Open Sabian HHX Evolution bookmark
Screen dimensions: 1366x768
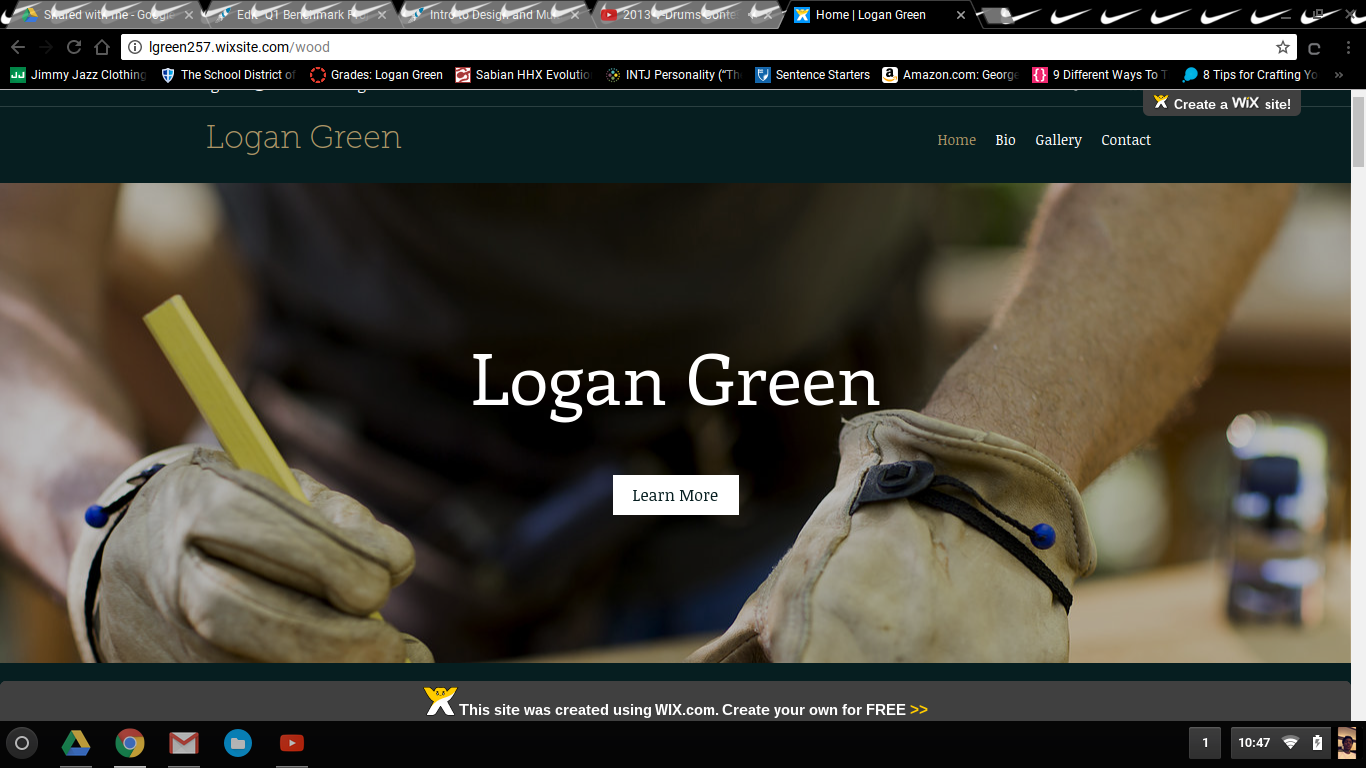[523, 75]
